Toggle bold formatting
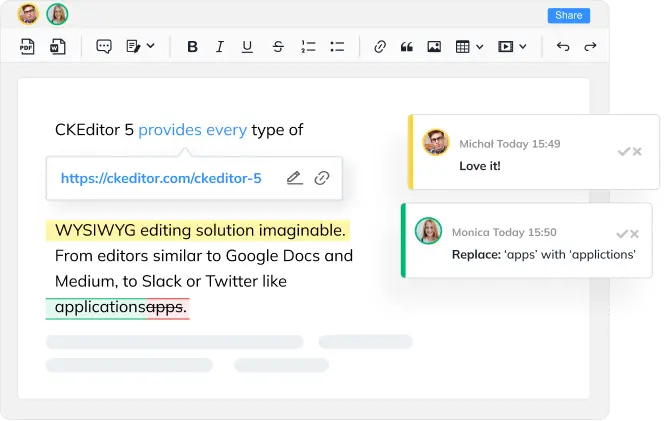This screenshot has height=421, width=669. click(192, 46)
